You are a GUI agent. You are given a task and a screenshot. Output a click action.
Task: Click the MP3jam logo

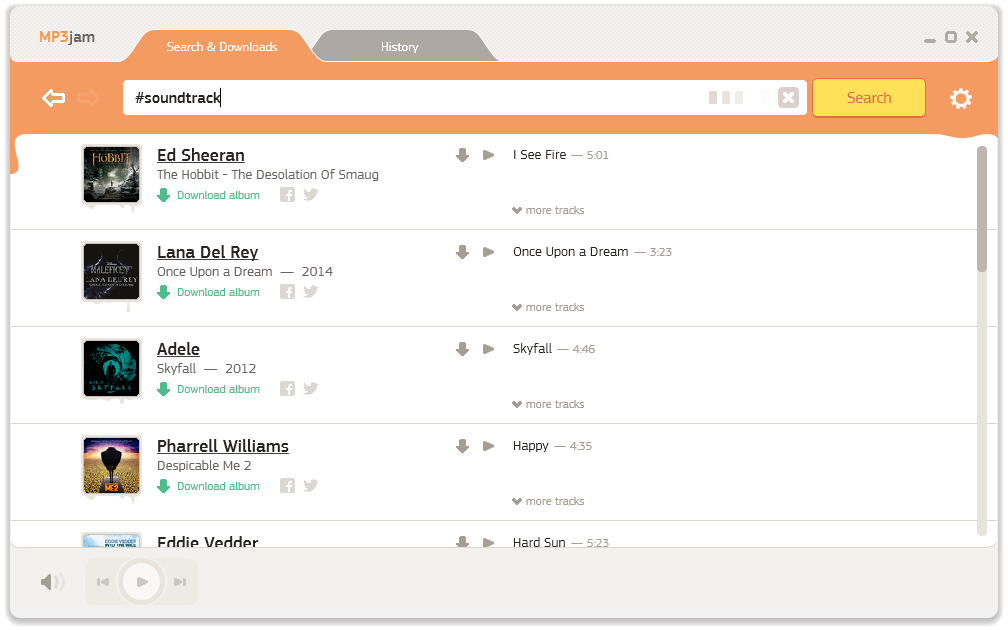[67, 37]
